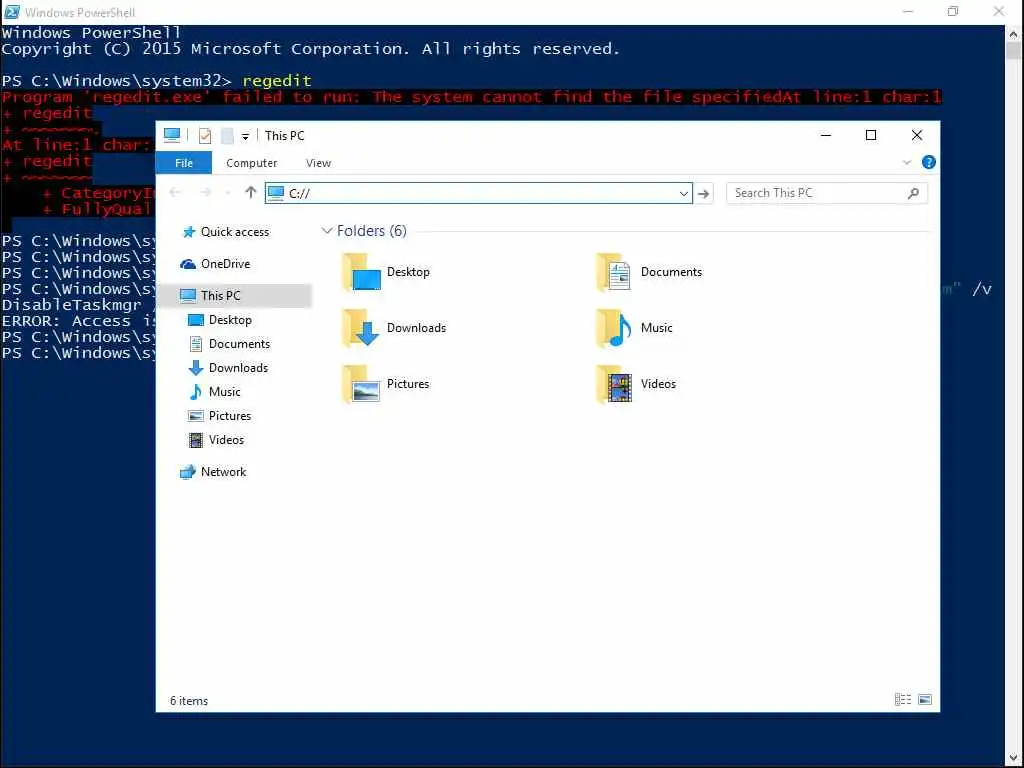Expand the ribbon with the chevron

coord(906,163)
